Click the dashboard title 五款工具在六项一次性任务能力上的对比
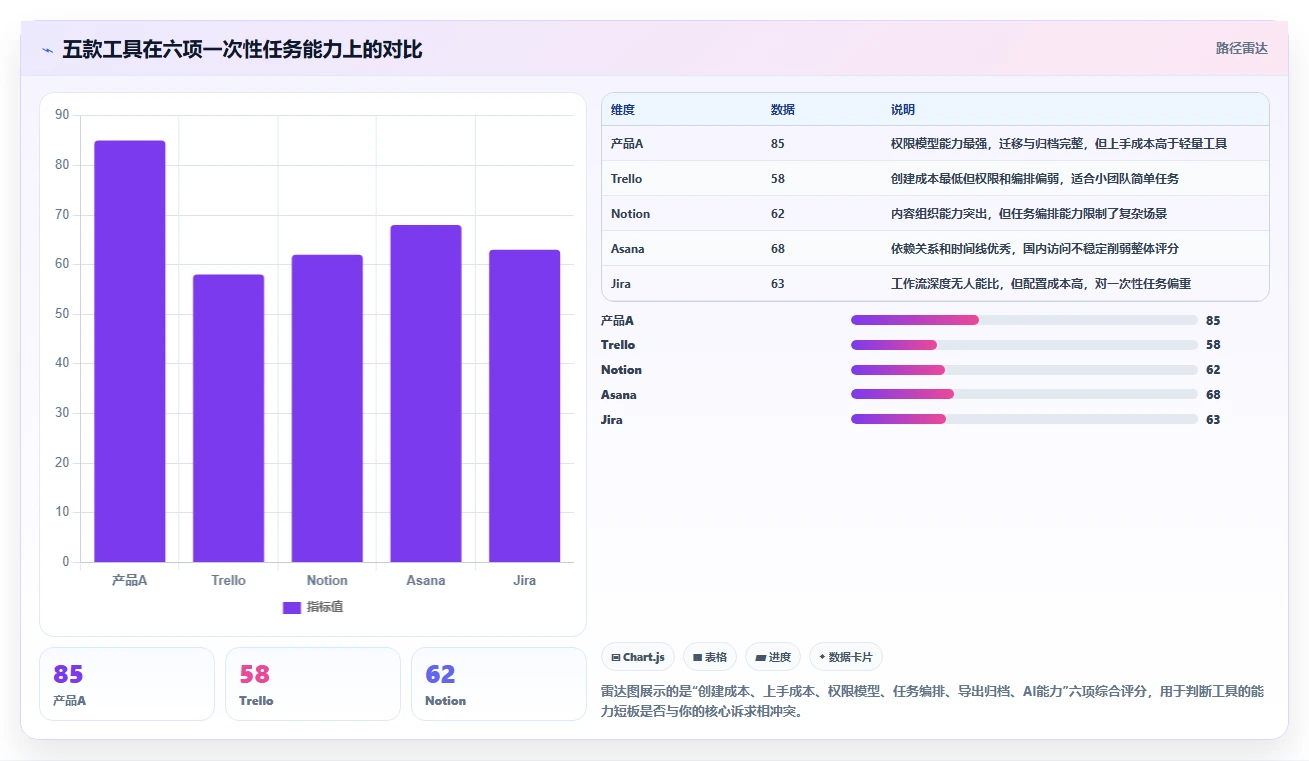 (x=242, y=50)
